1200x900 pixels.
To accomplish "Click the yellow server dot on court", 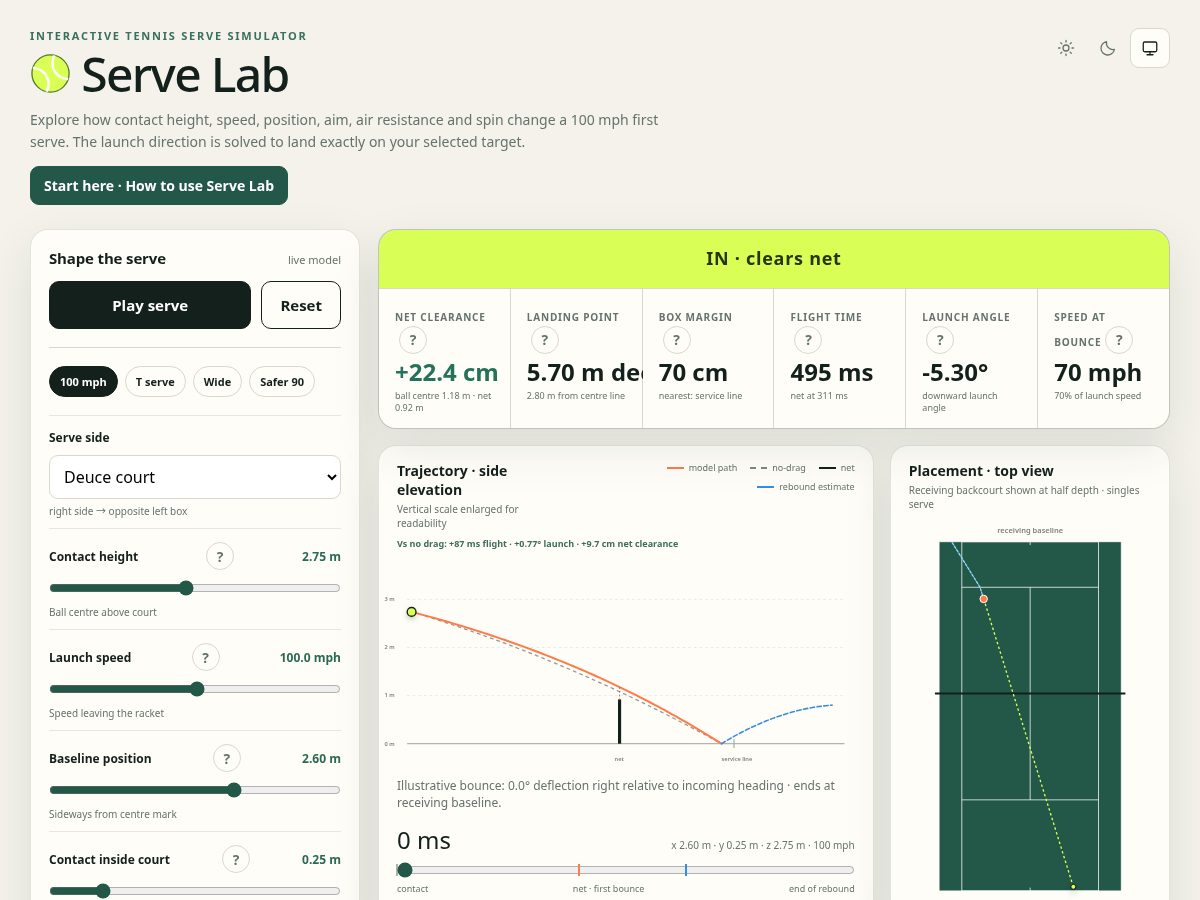I will click(1073, 886).
